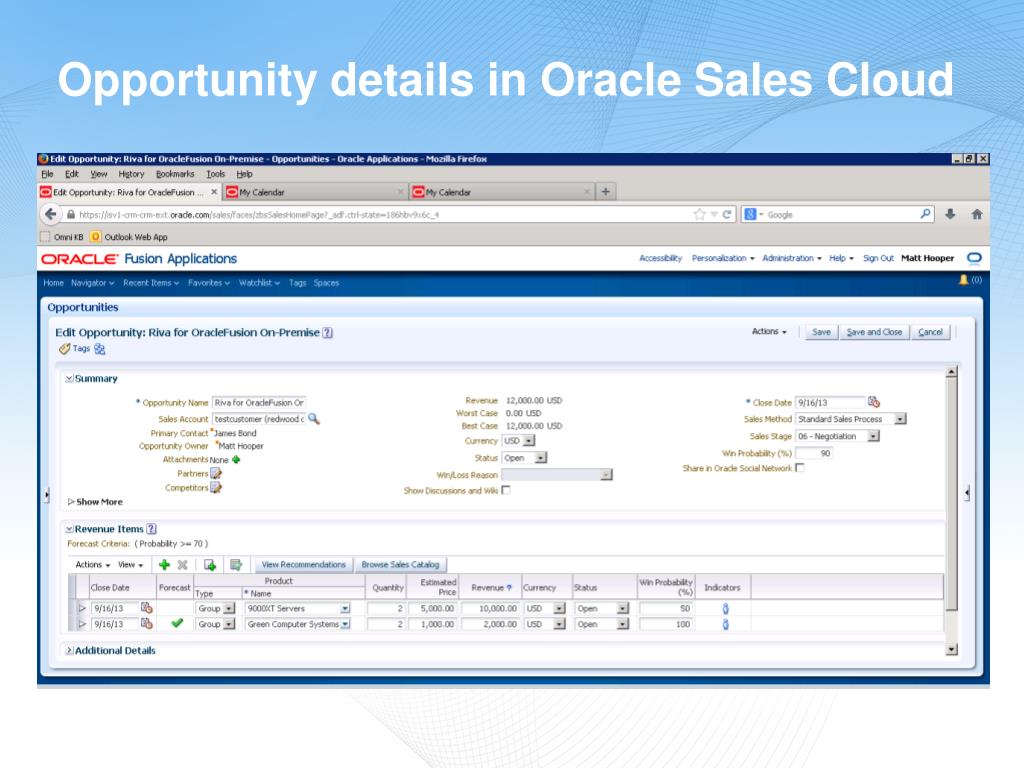
Task: Click the Tags label icon
Action: point(65,349)
